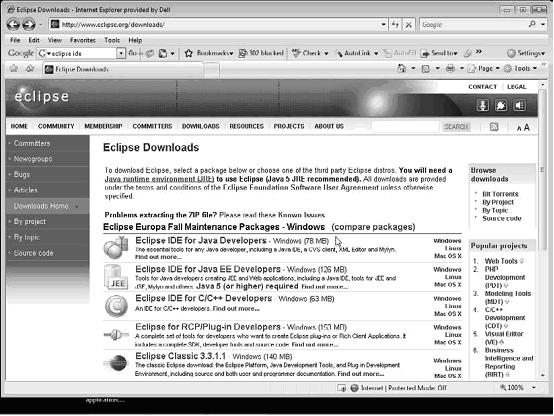Click the eclipse site search input field

(x=405, y=127)
